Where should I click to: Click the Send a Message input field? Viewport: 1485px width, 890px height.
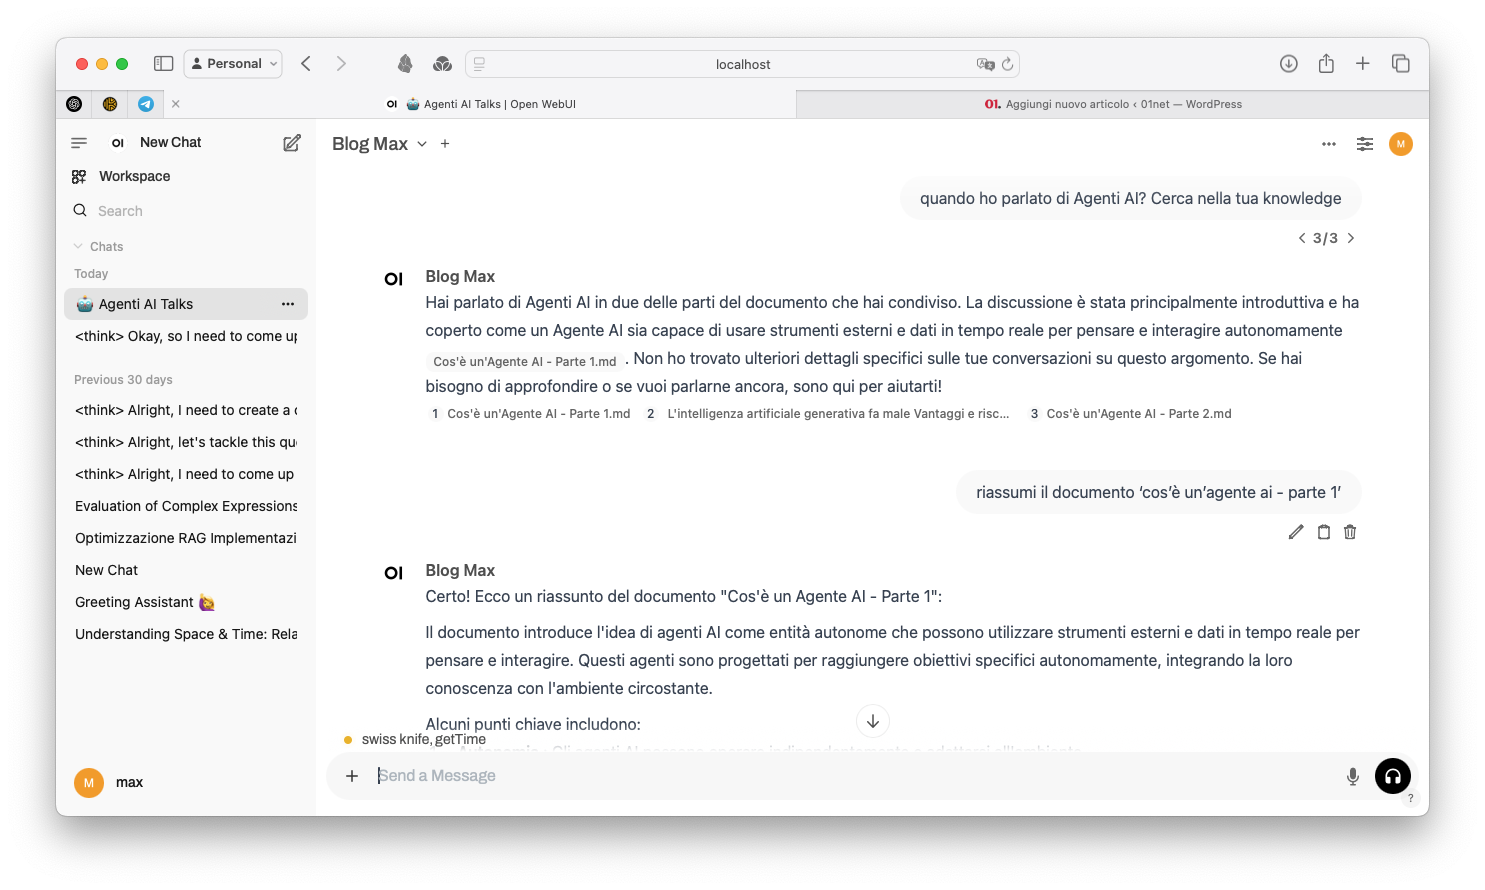855,776
